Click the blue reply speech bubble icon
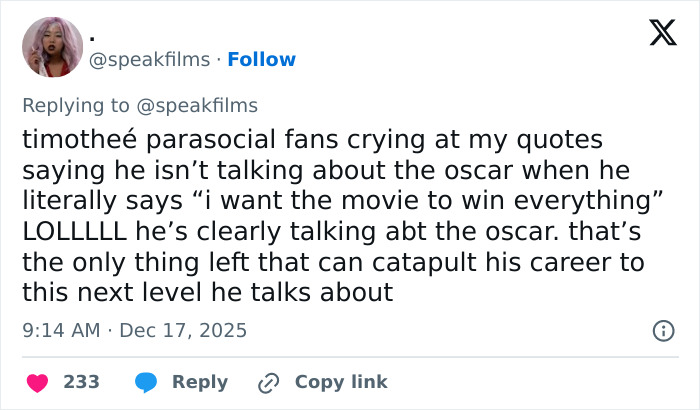700x410 pixels. click(x=147, y=382)
